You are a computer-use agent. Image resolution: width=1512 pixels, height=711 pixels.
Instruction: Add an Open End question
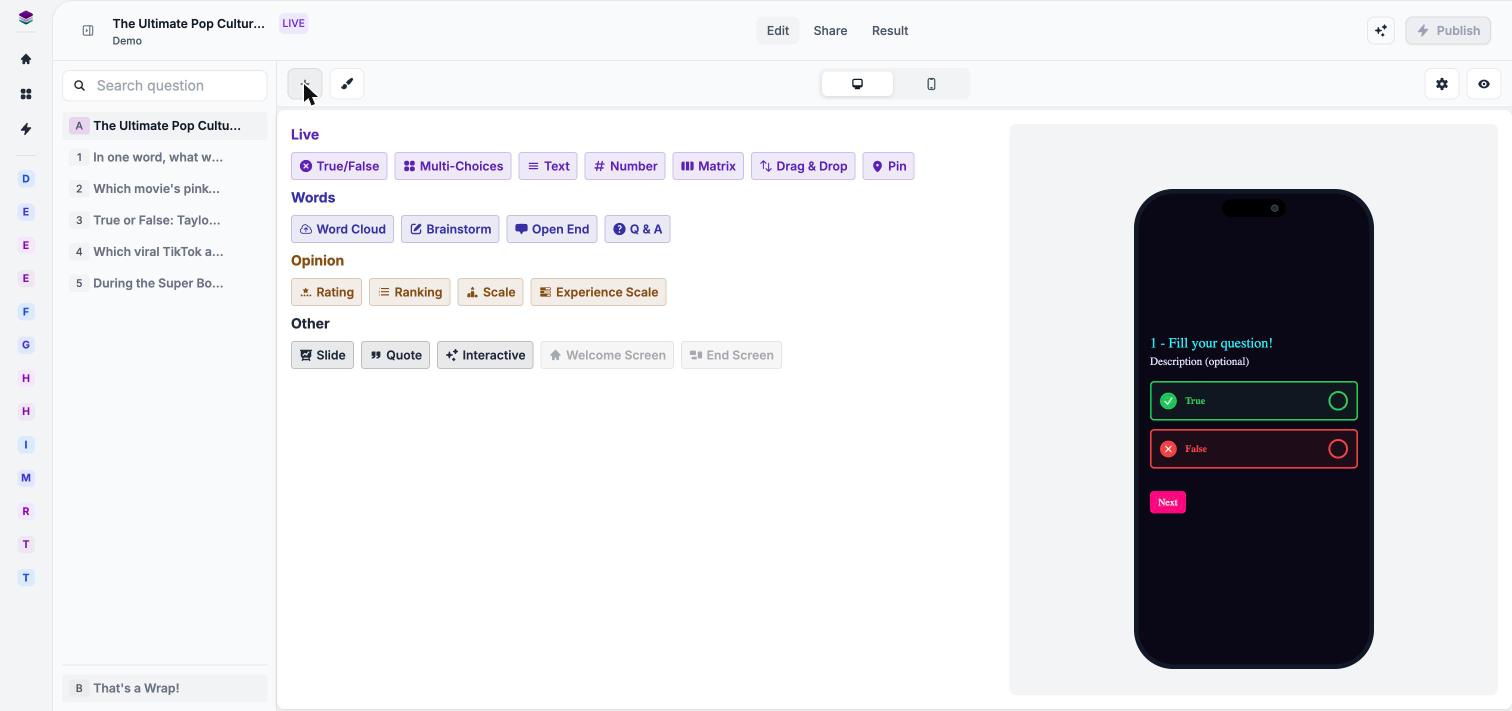coord(552,229)
